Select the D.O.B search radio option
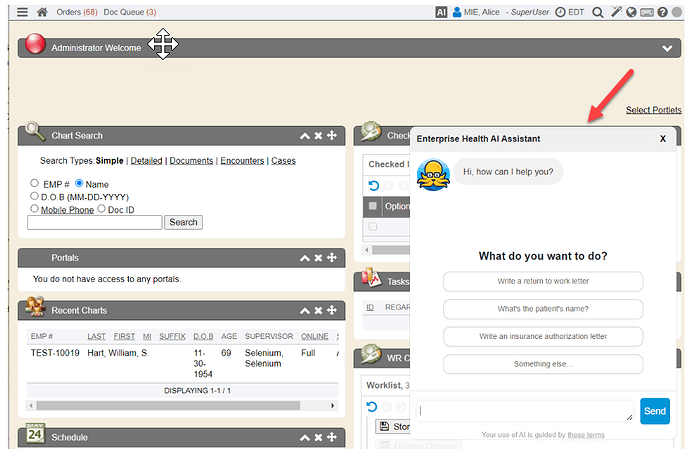 [35, 197]
